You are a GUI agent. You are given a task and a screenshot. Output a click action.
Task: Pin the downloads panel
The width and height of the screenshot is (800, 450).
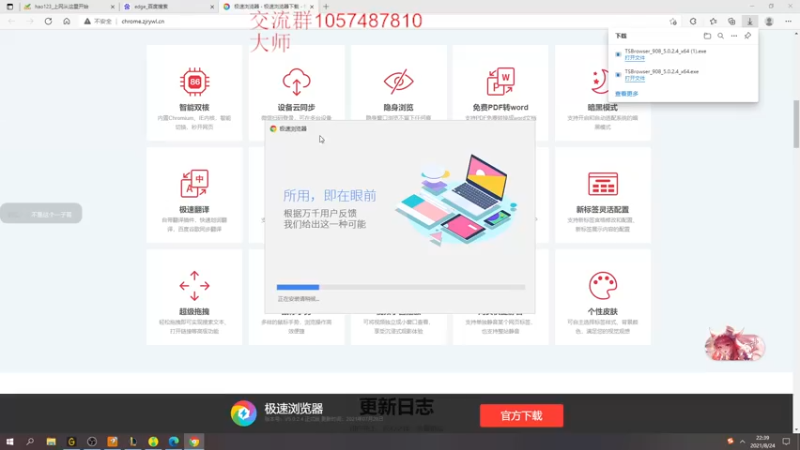[747, 36]
